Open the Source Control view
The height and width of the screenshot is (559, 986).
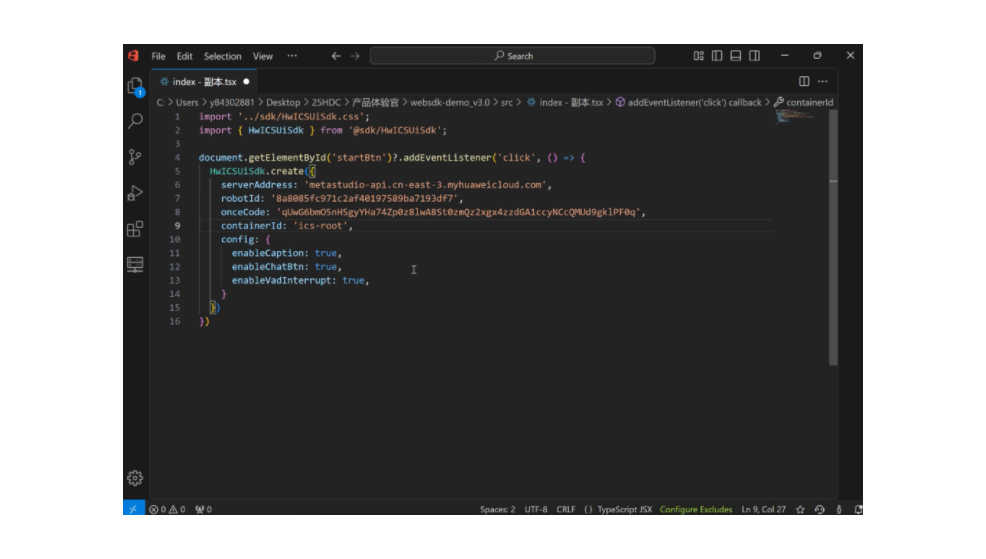tap(135, 157)
